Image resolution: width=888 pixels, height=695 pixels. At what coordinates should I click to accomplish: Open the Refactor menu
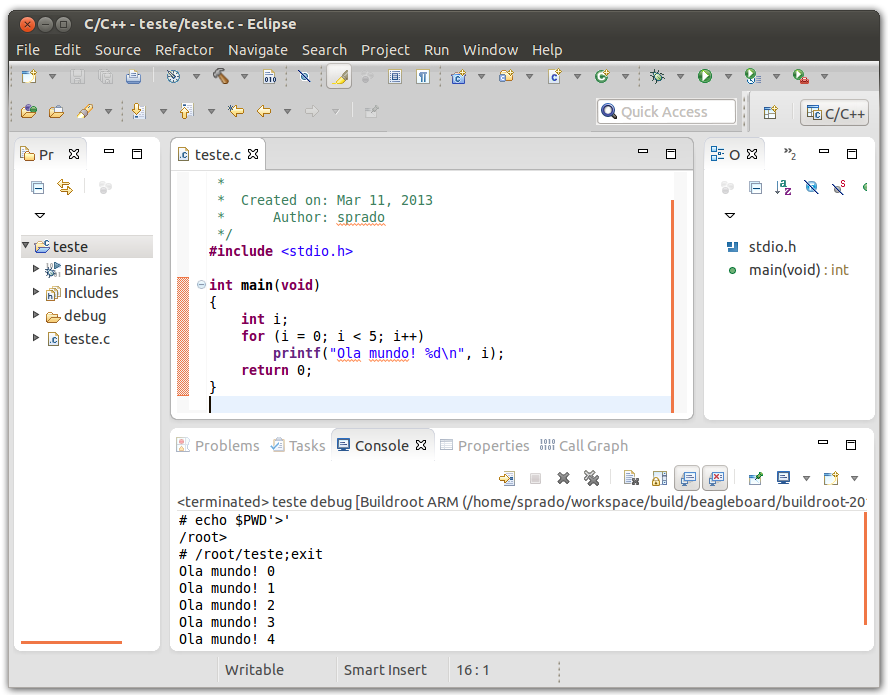point(184,50)
